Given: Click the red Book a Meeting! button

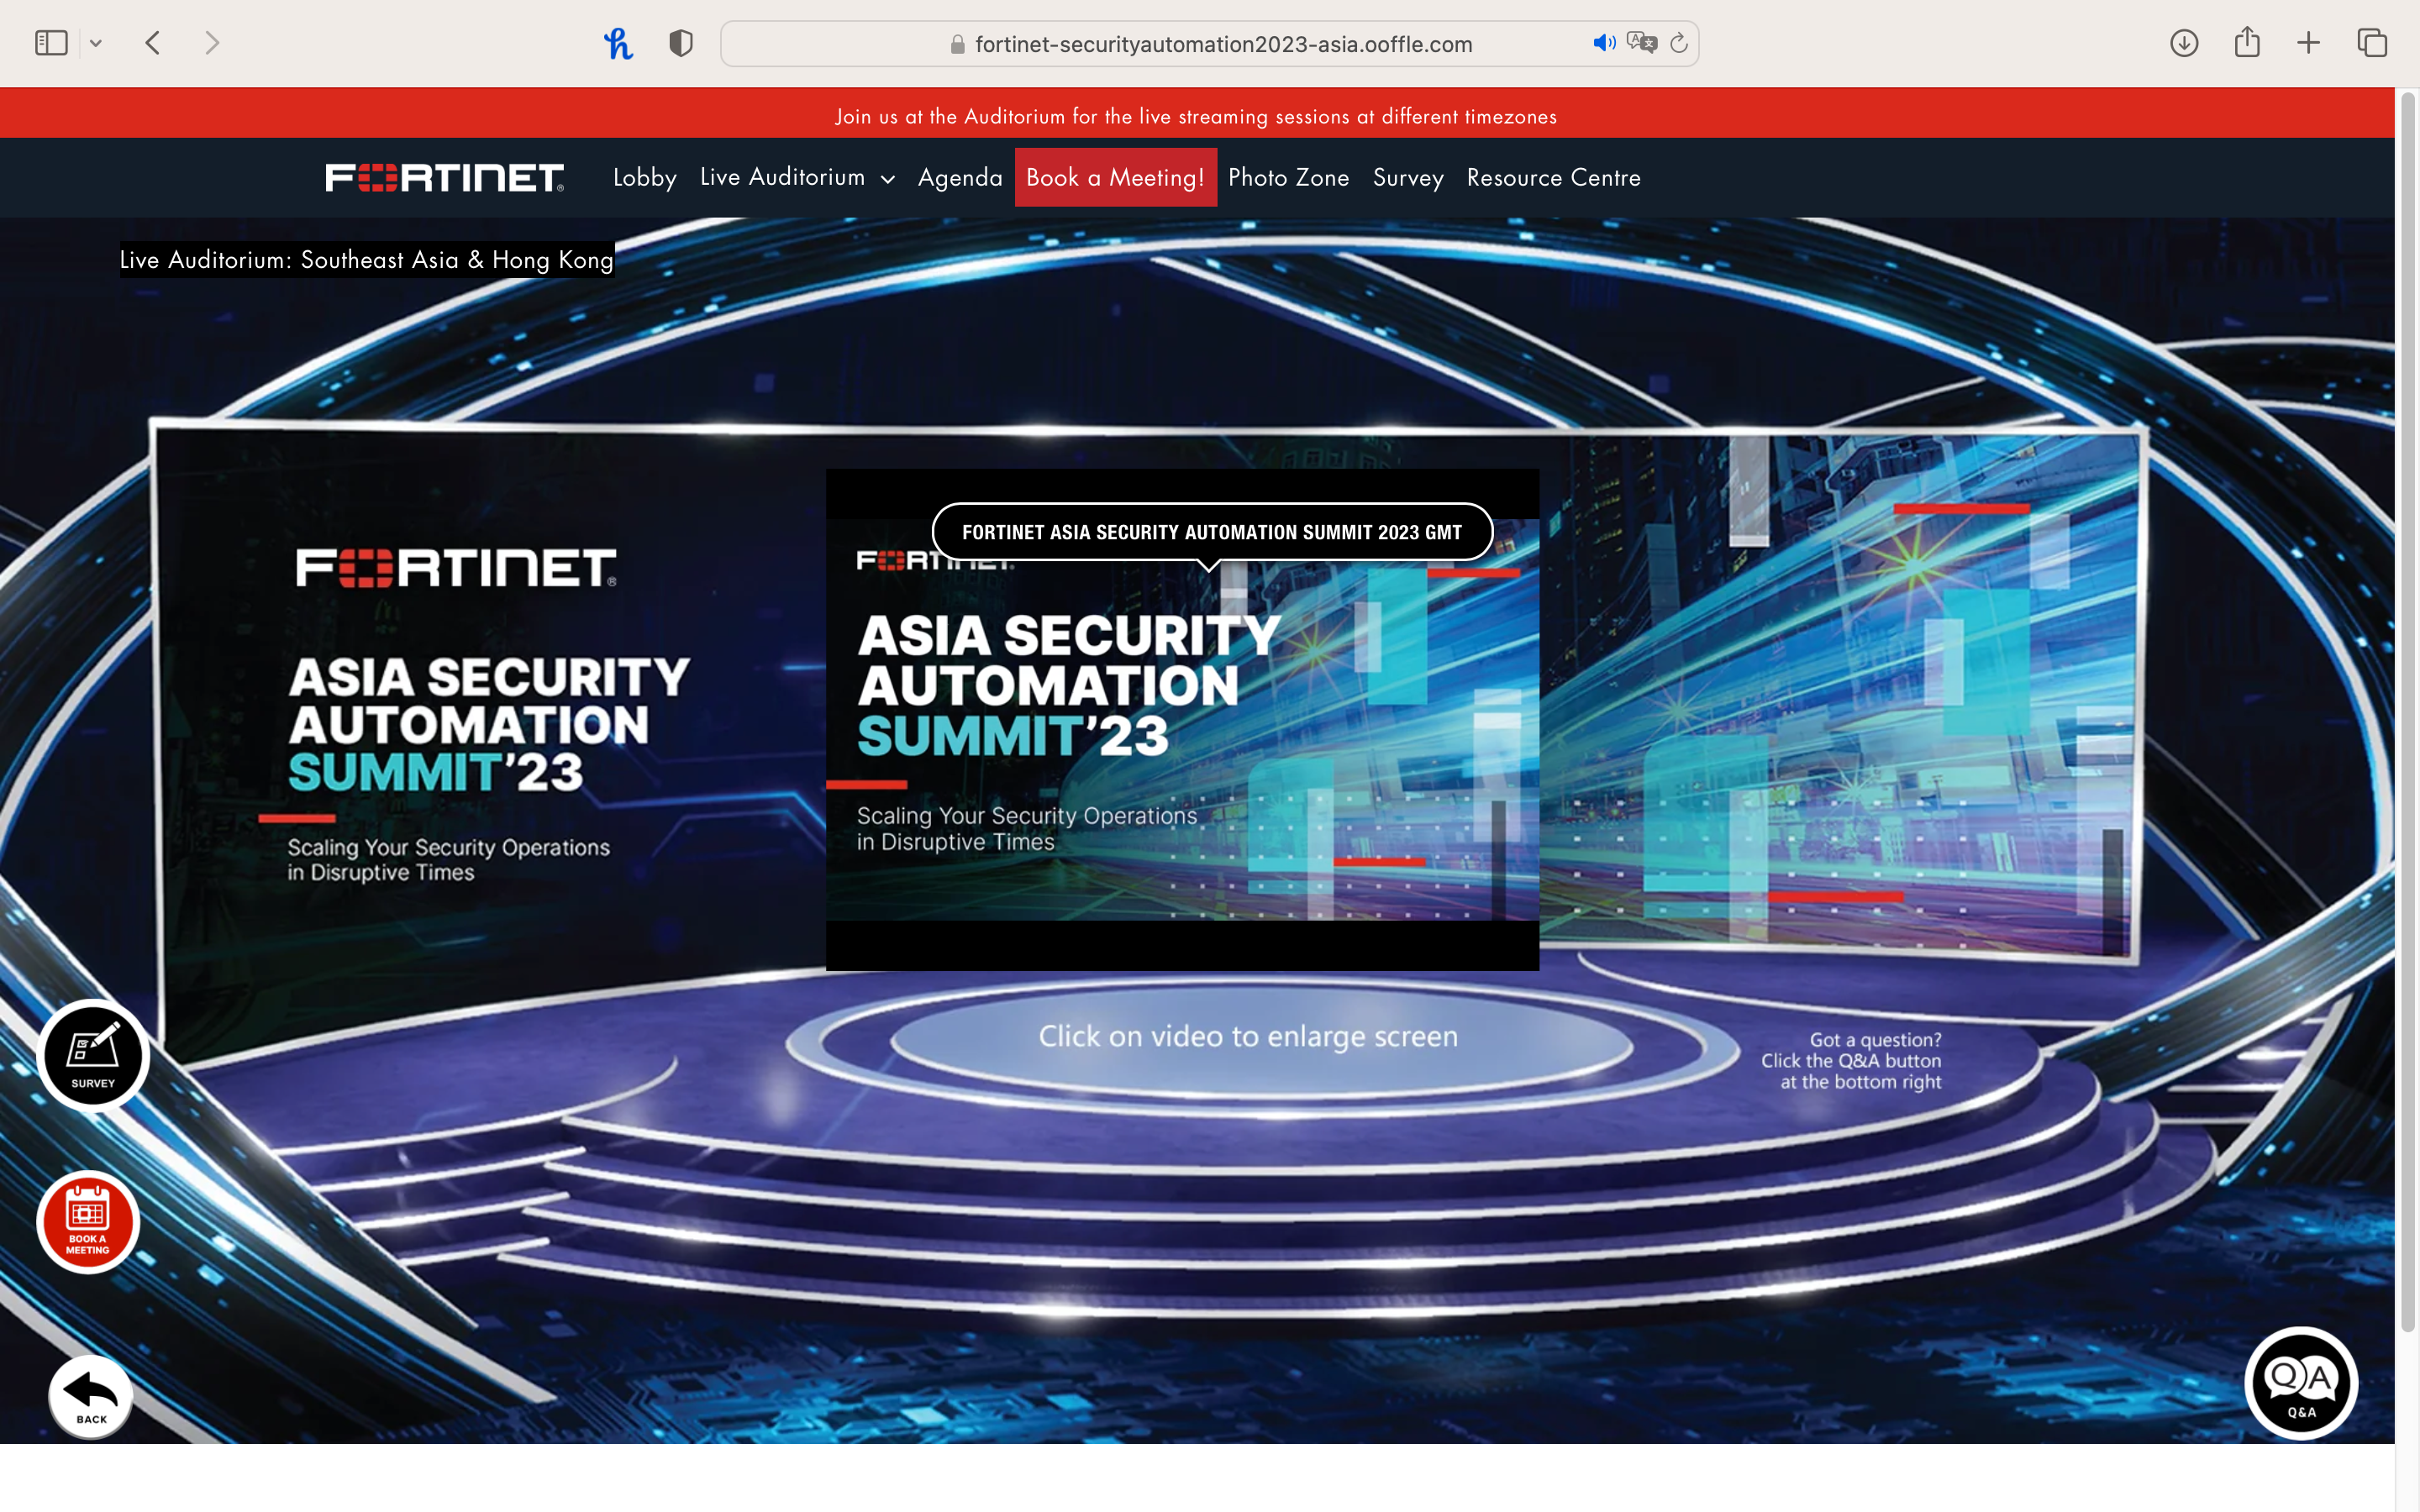Looking at the screenshot, I should (x=1115, y=177).
